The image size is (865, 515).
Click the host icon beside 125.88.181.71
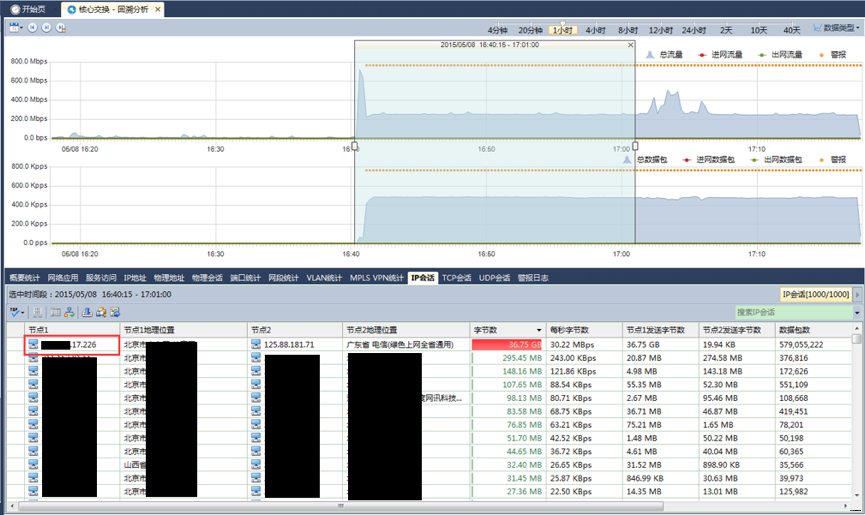(257, 345)
